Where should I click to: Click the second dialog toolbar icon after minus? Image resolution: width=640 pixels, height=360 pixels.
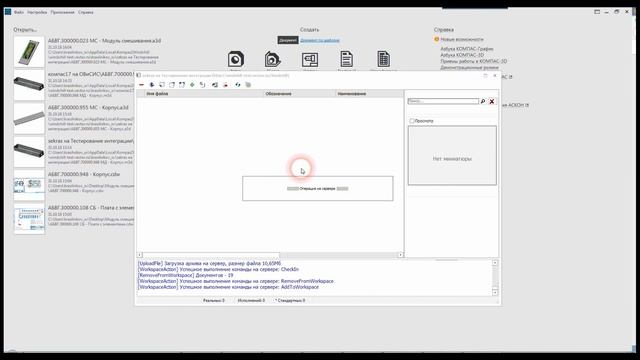point(152,85)
